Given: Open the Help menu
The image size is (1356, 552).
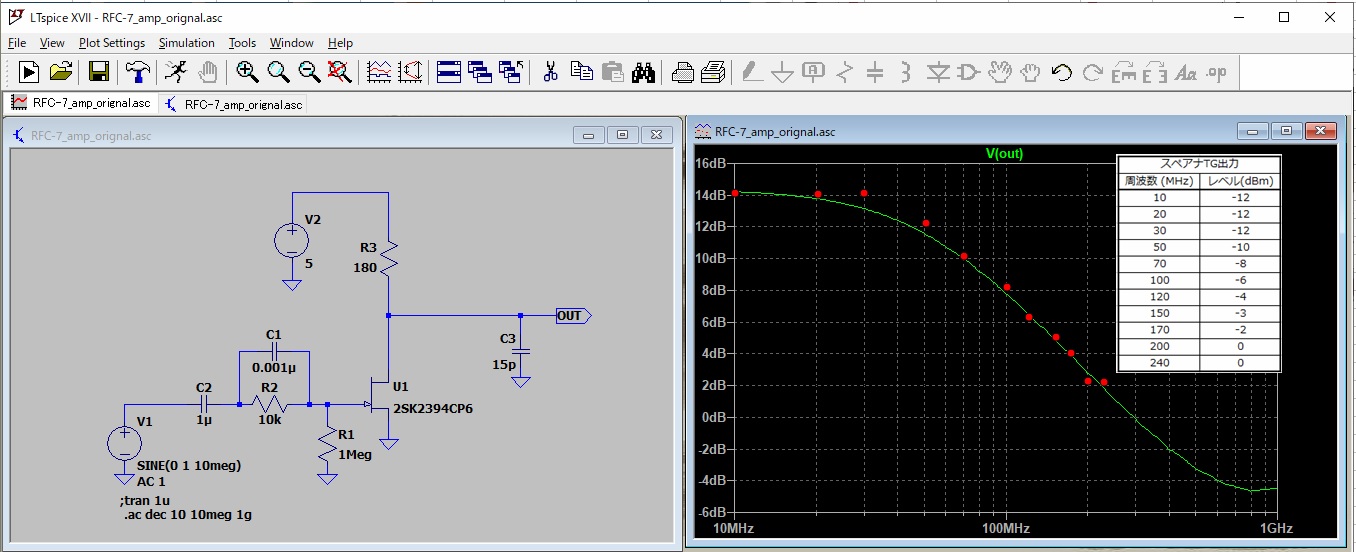Looking at the screenshot, I should tap(341, 43).
